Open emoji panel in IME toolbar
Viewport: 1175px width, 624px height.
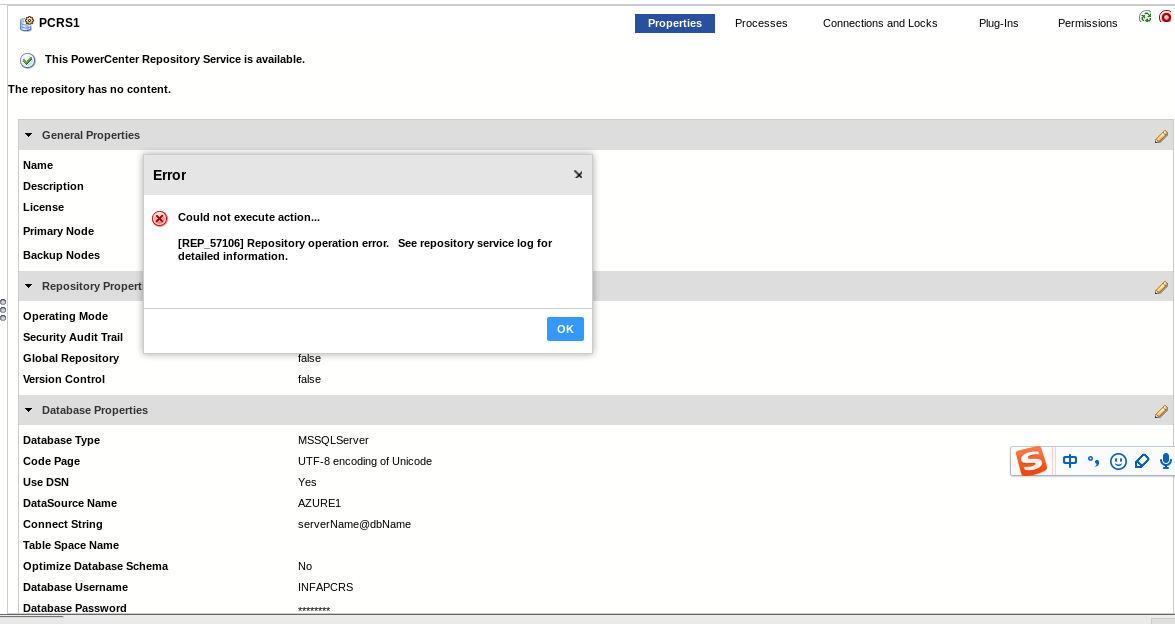1118,461
